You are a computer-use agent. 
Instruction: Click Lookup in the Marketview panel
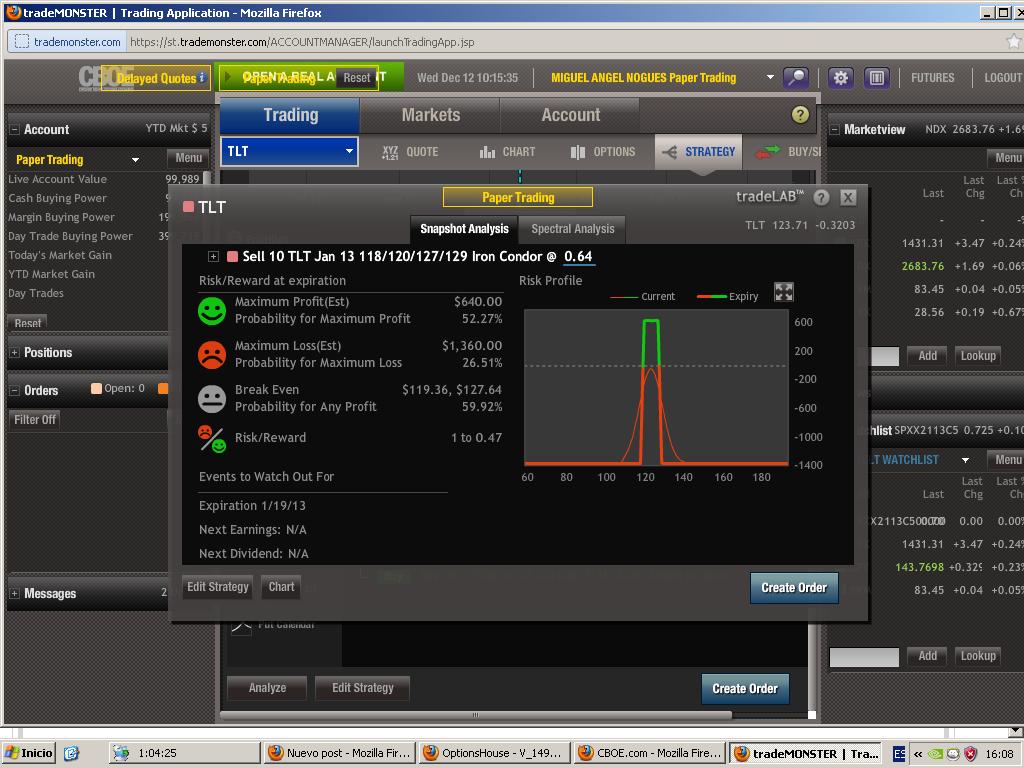[x=978, y=356]
